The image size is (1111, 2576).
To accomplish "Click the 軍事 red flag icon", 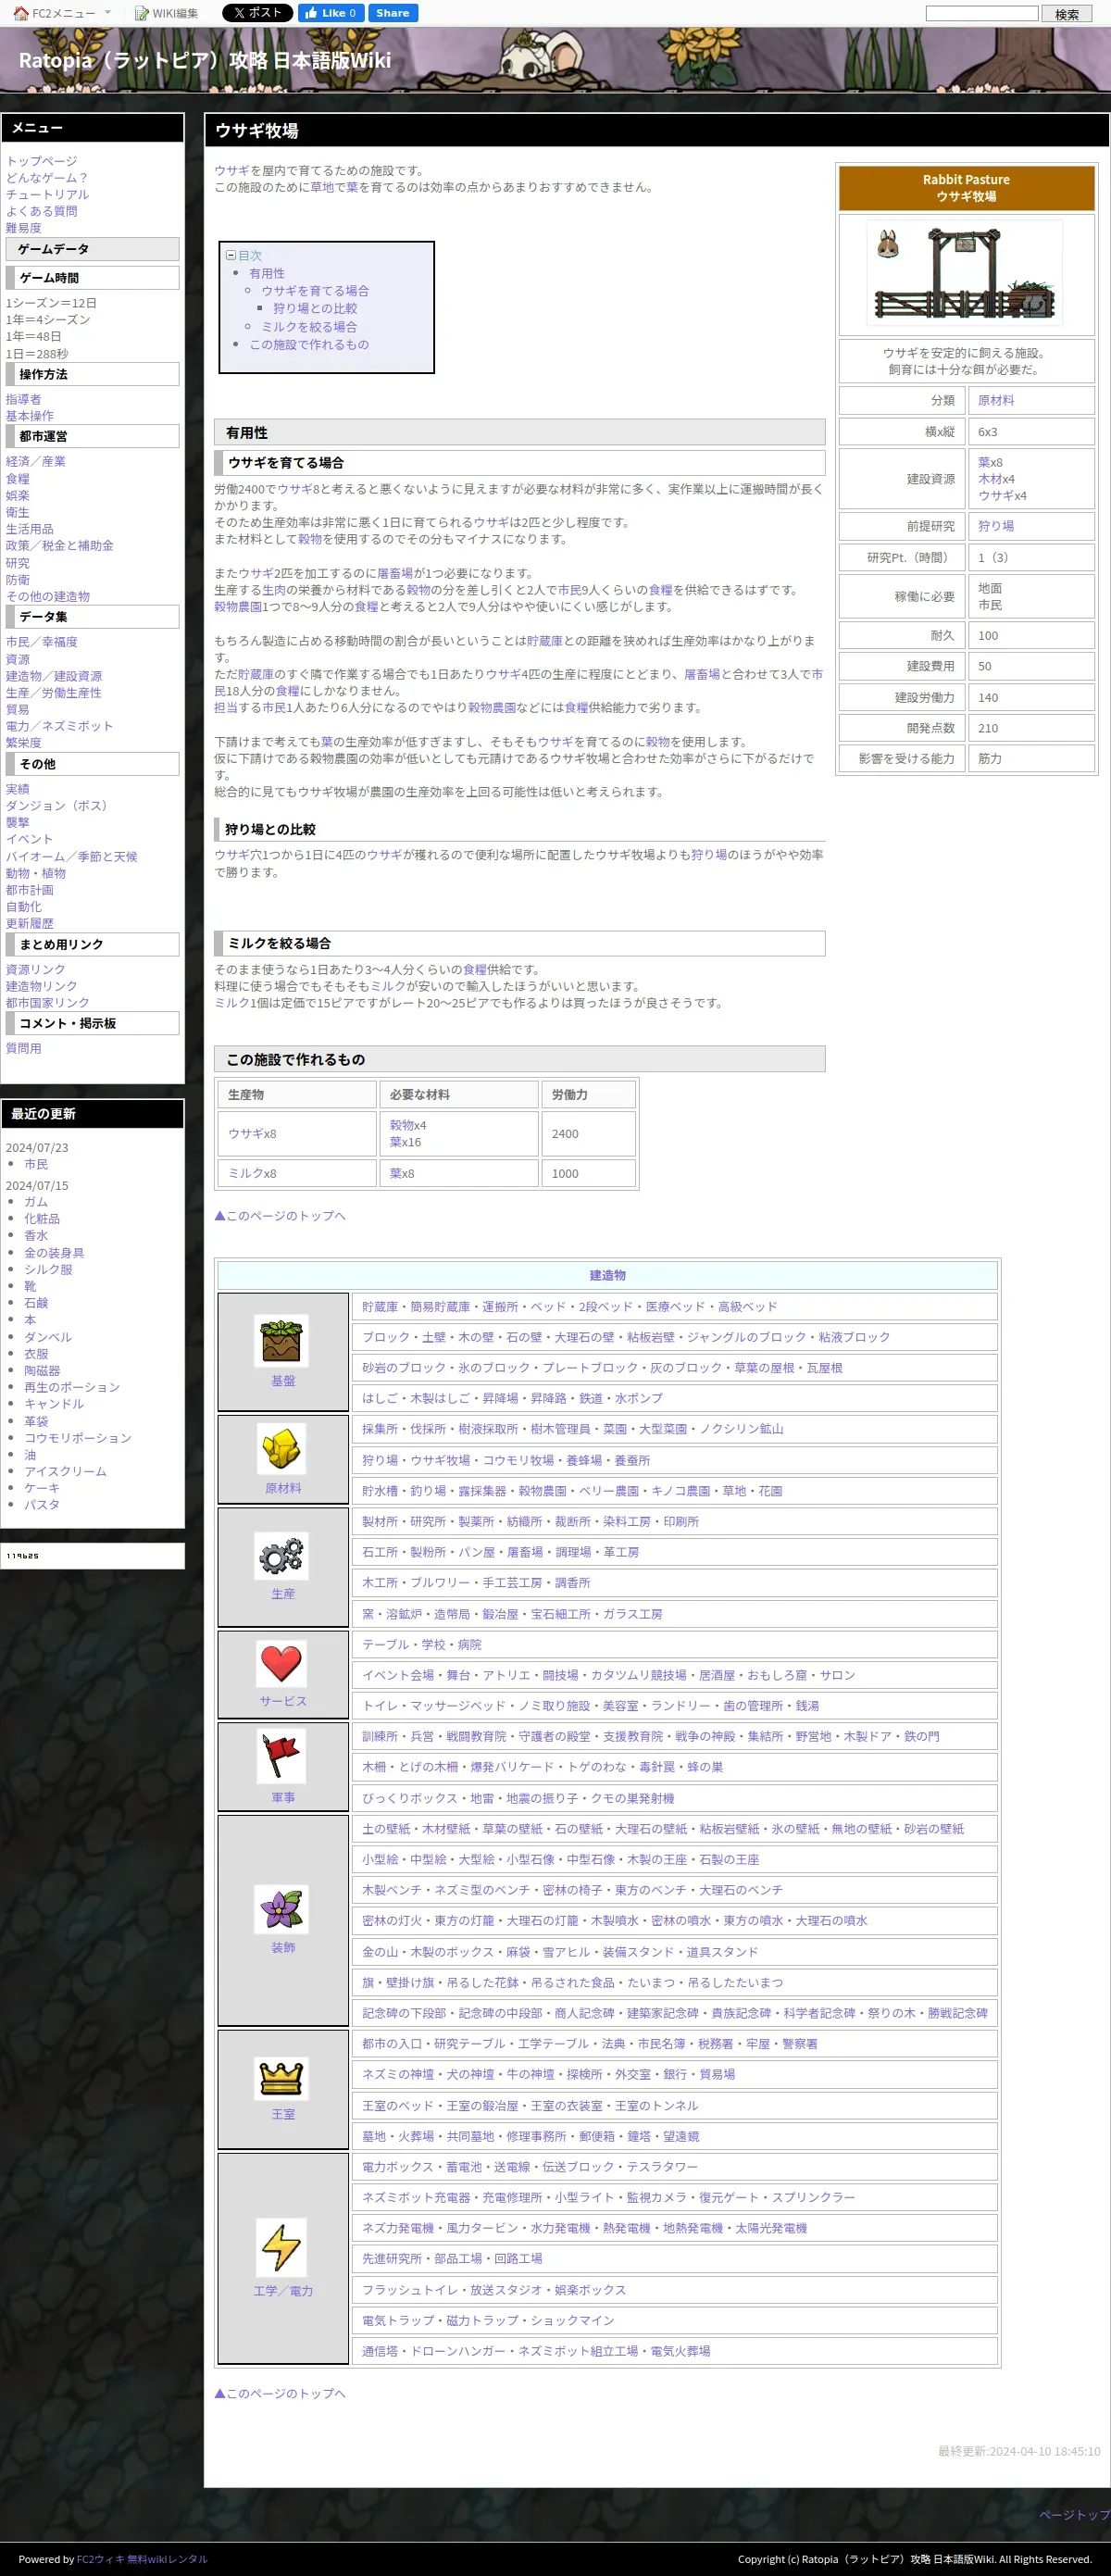I will [x=283, y=1757].
